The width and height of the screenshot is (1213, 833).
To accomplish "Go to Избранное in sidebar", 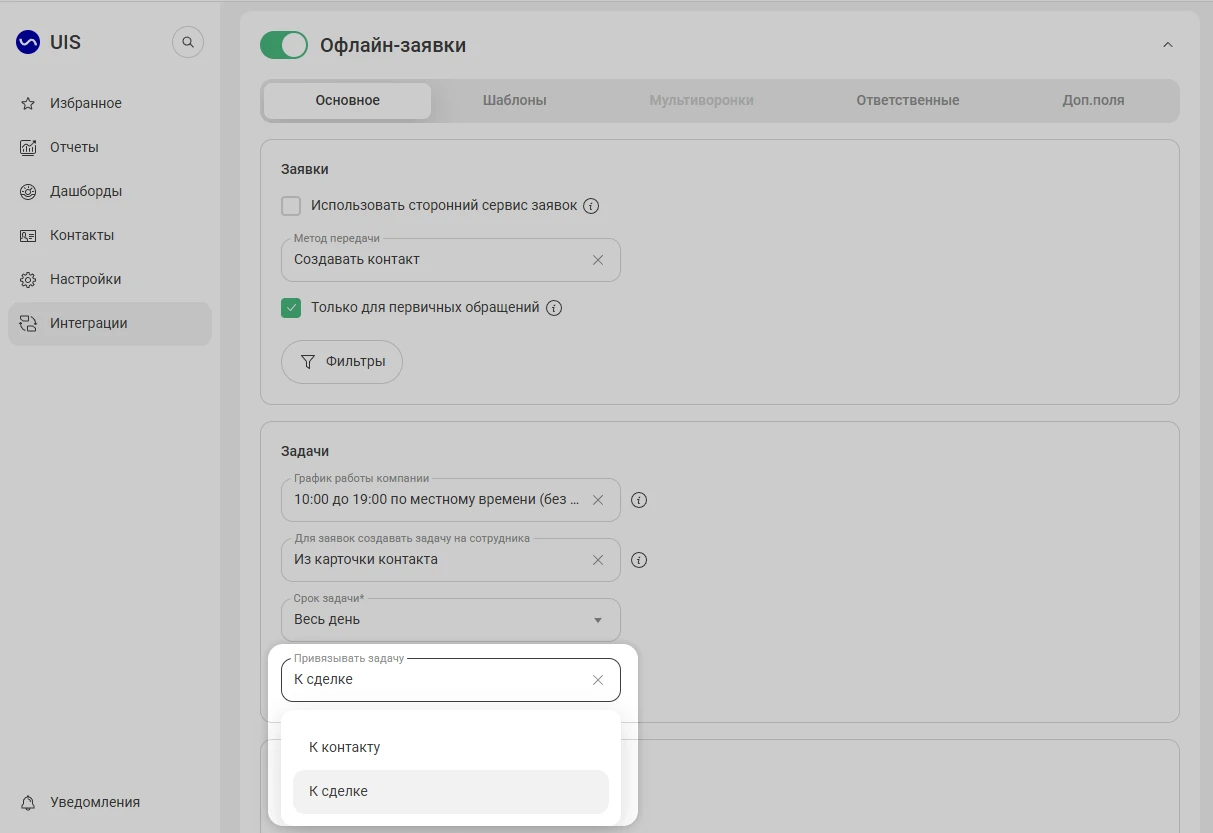I will point(110,103).
